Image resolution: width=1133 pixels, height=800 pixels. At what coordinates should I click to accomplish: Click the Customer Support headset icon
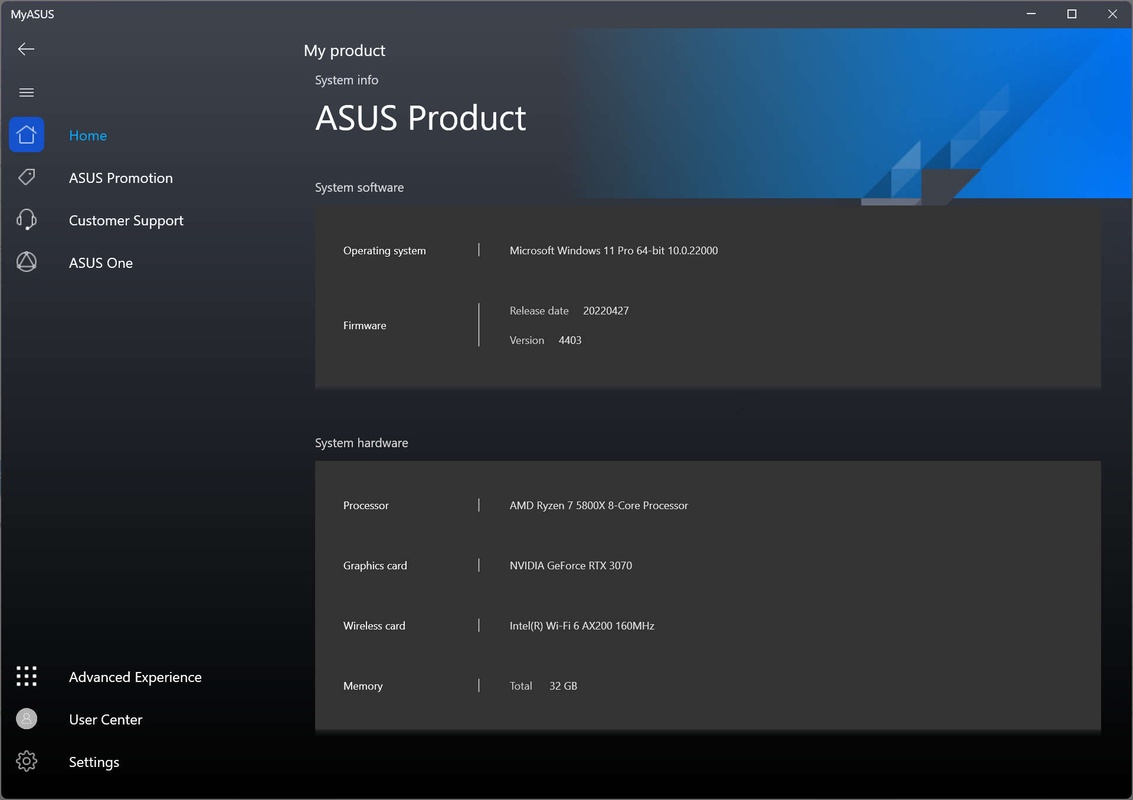(x=27, y=220)
